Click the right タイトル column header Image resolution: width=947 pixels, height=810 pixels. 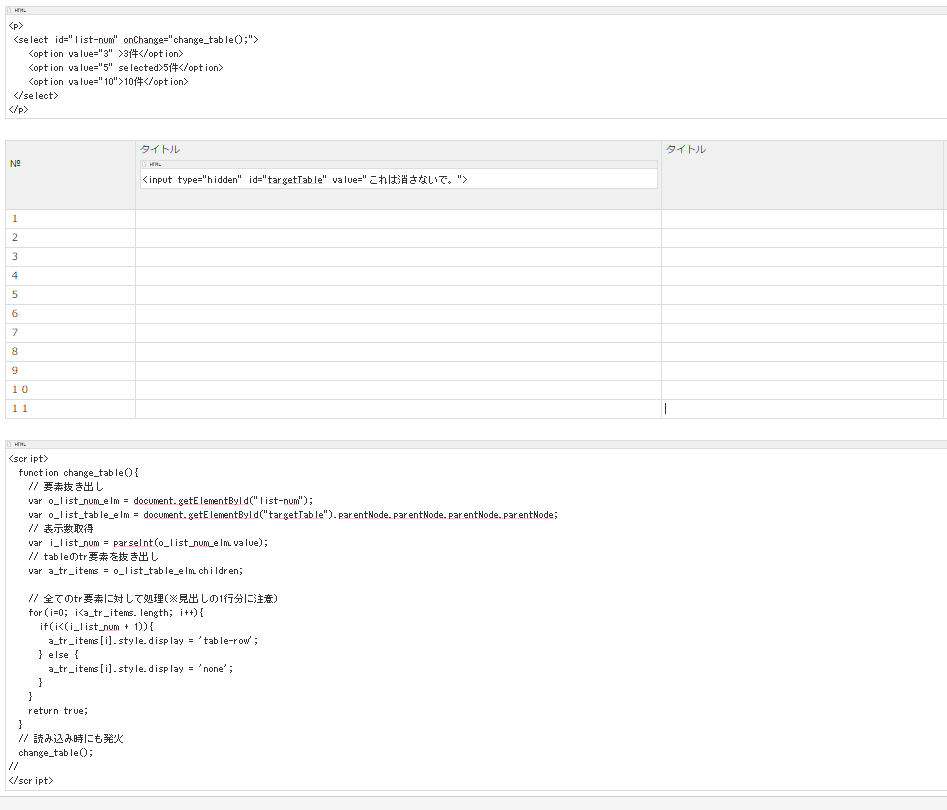tap(684, 148)
